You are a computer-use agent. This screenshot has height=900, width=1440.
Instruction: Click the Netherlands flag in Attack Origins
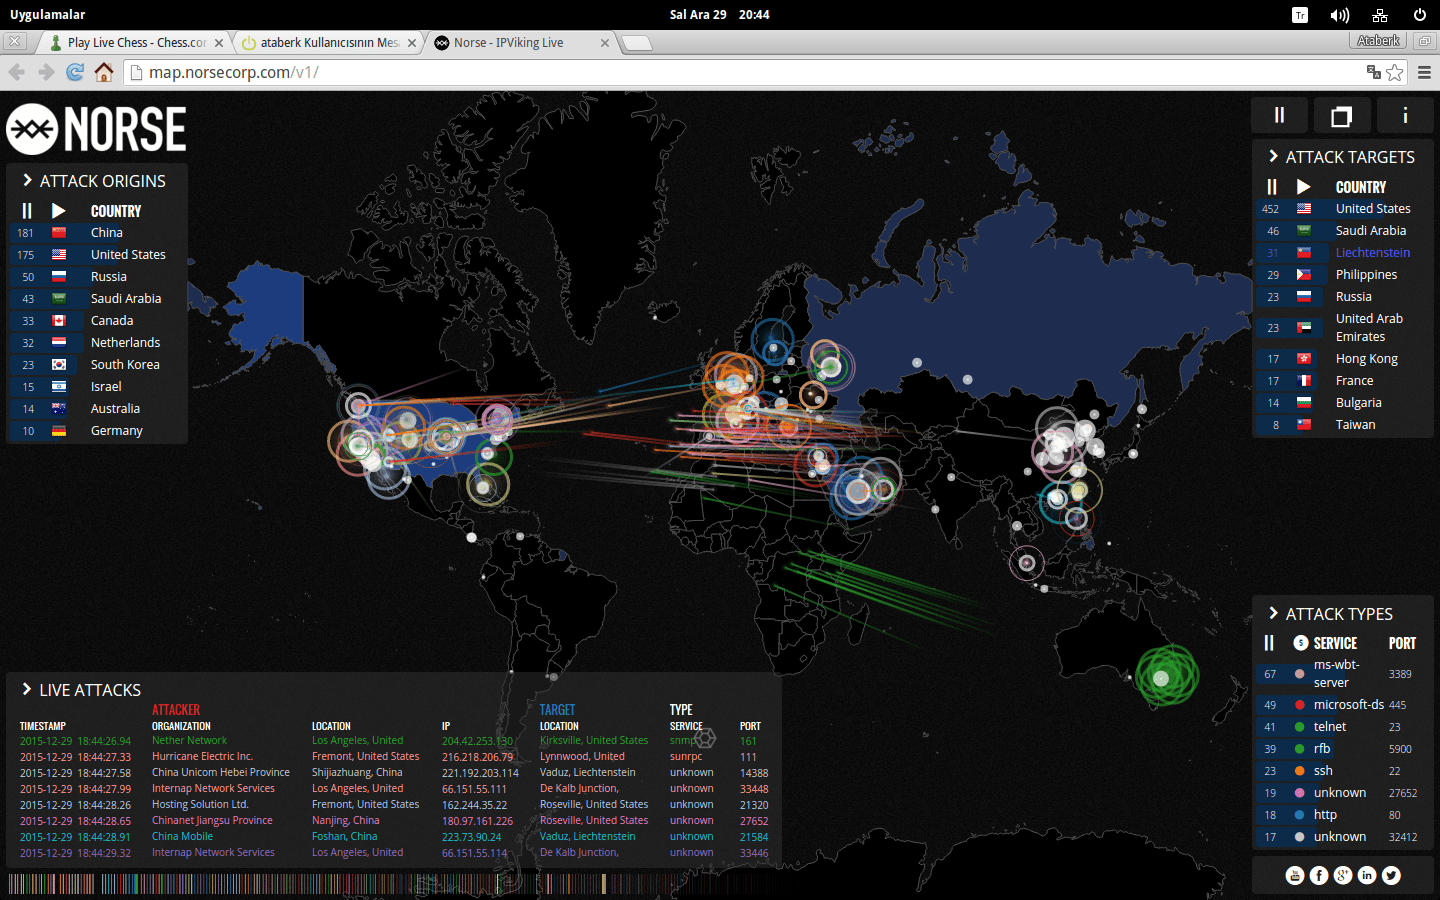(x=59, y=343)
